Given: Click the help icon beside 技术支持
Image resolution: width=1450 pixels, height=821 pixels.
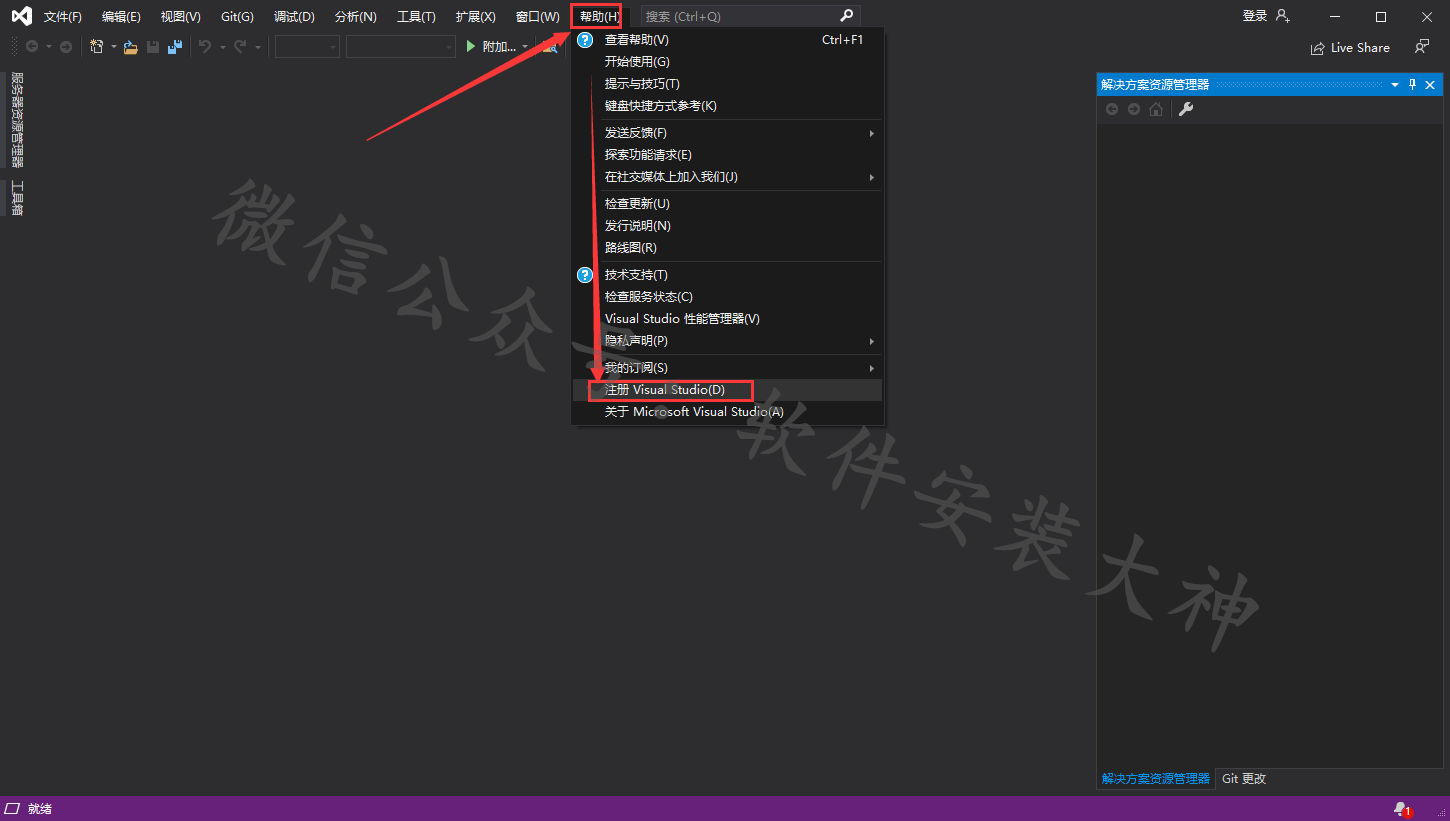Looking at the screenshot, I should point(586,275).
